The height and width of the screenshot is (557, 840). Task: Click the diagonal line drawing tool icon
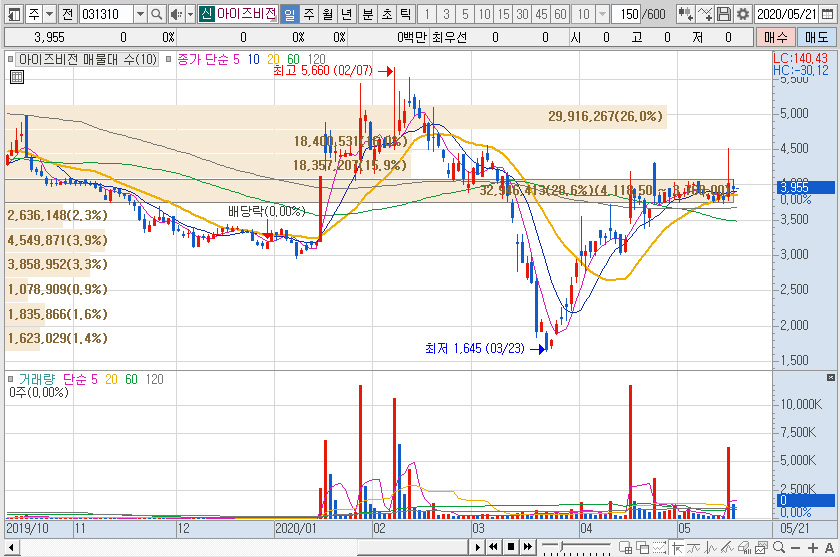pos(727,547)
